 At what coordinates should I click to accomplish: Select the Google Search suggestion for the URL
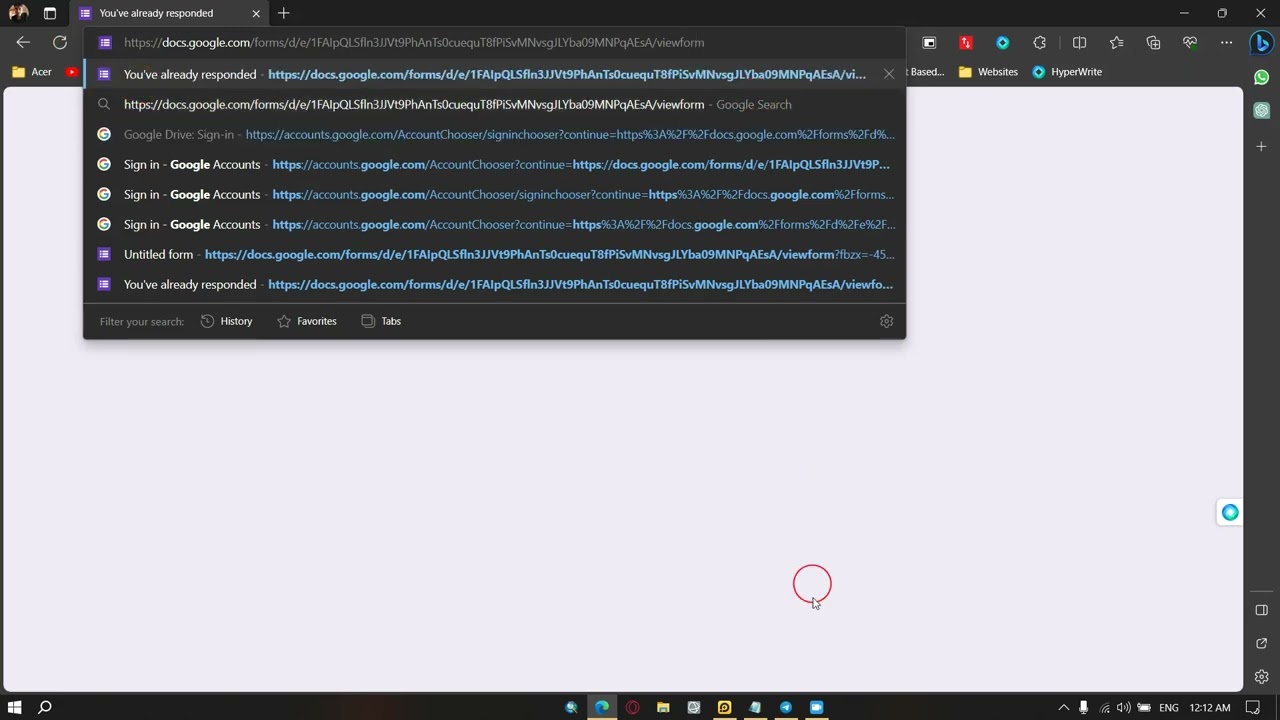point(495,104)
